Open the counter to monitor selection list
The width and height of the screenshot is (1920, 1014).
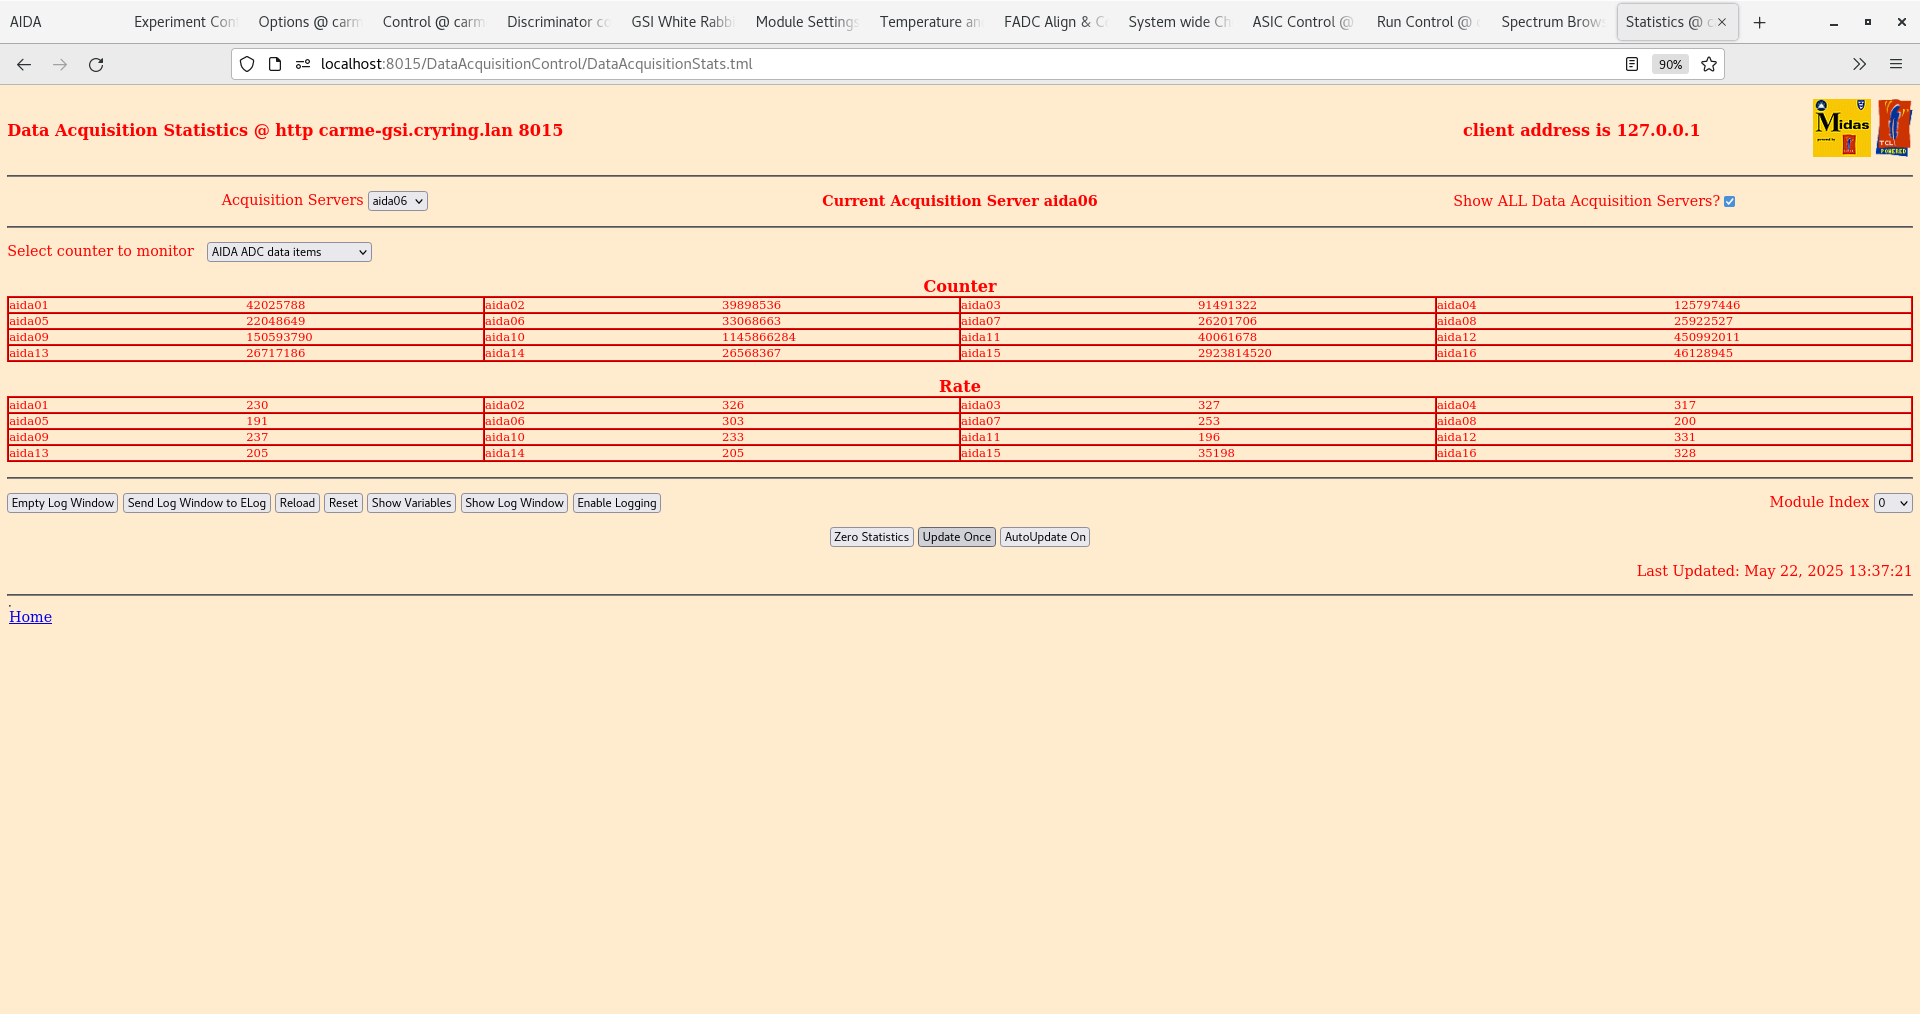point(288,252)
